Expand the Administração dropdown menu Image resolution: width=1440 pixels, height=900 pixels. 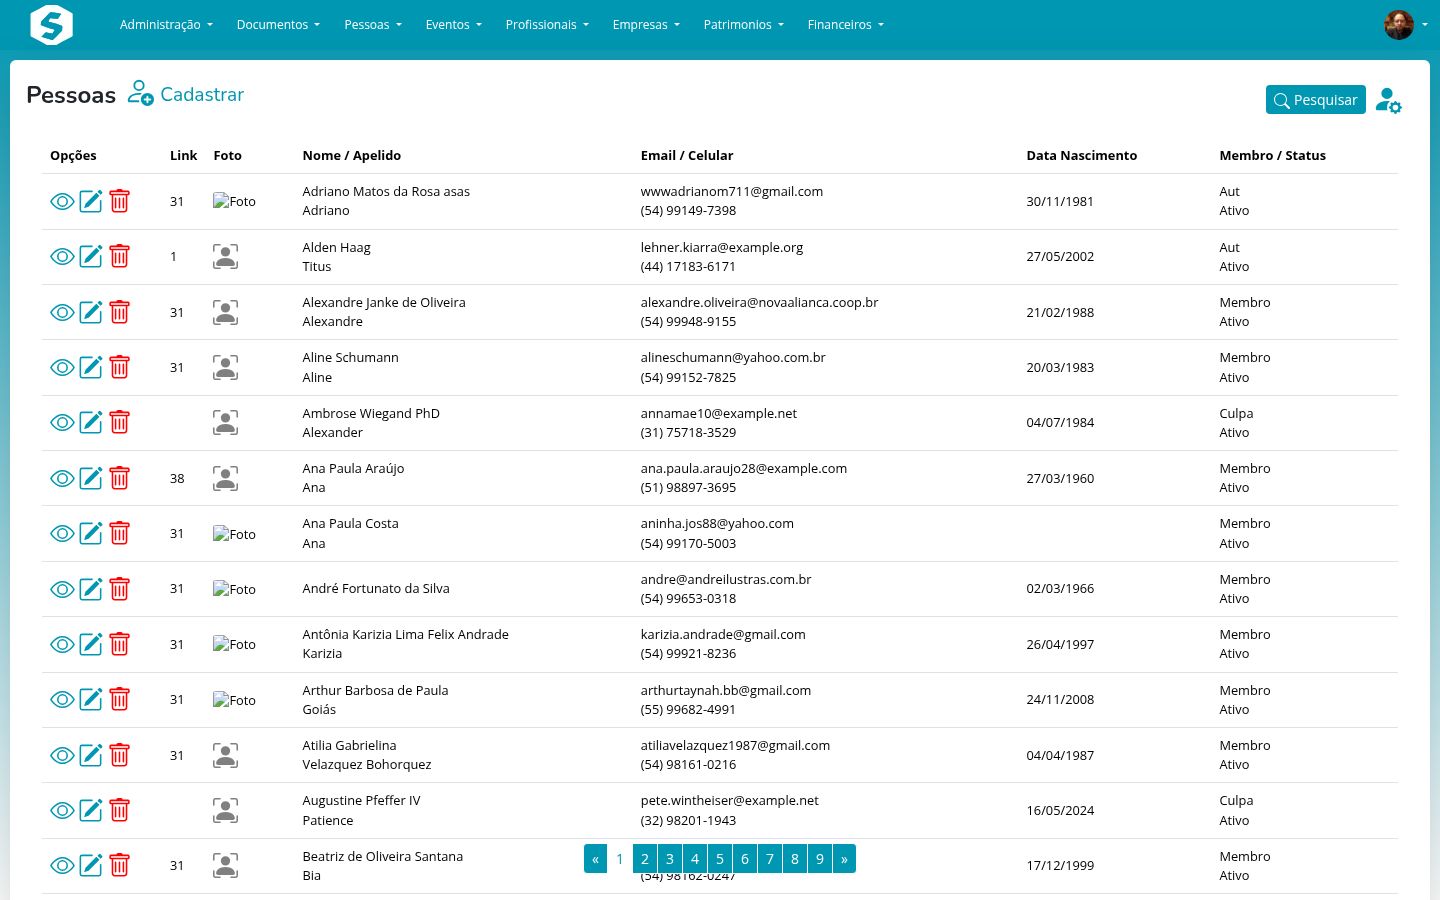click(166, 25)
